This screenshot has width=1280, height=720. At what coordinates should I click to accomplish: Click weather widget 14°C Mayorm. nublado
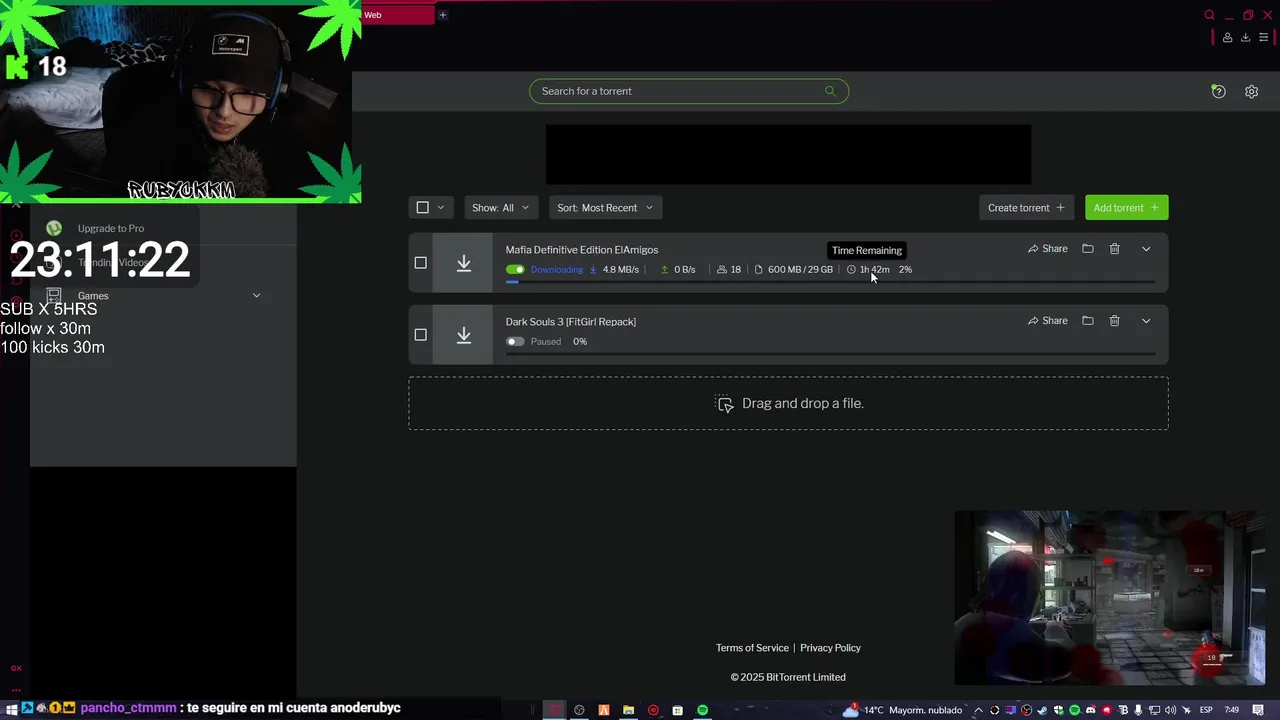pos(904,710)
